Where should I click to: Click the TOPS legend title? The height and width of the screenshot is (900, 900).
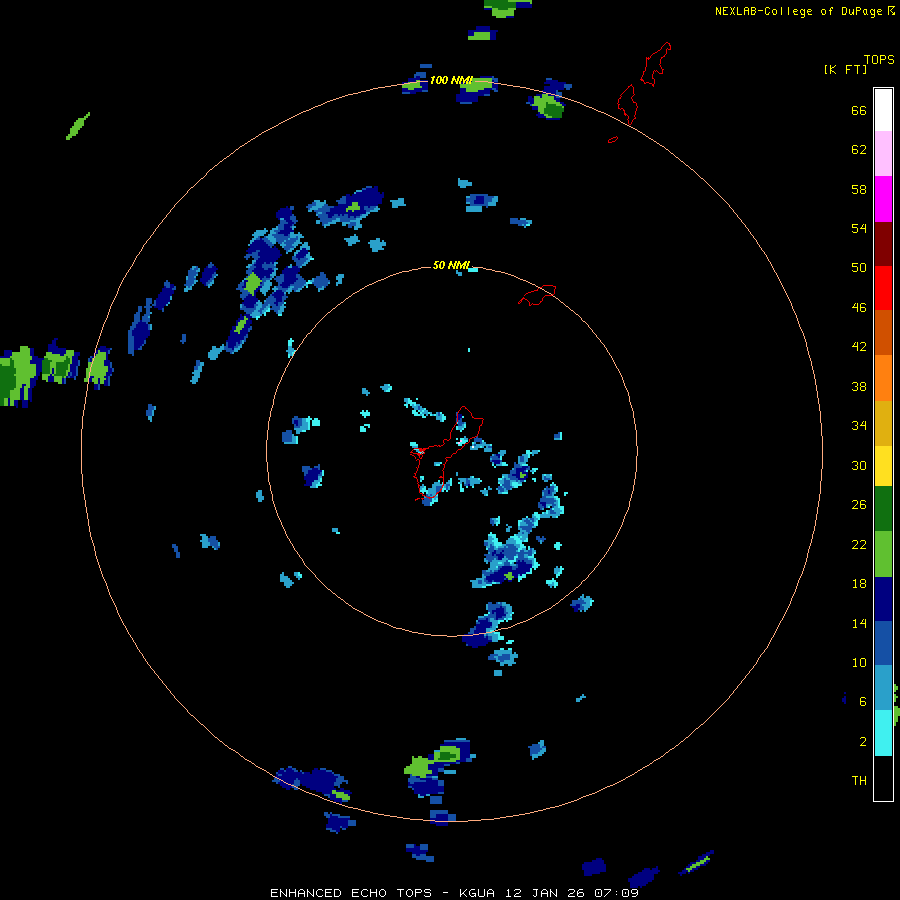click(x=879, y=59)
